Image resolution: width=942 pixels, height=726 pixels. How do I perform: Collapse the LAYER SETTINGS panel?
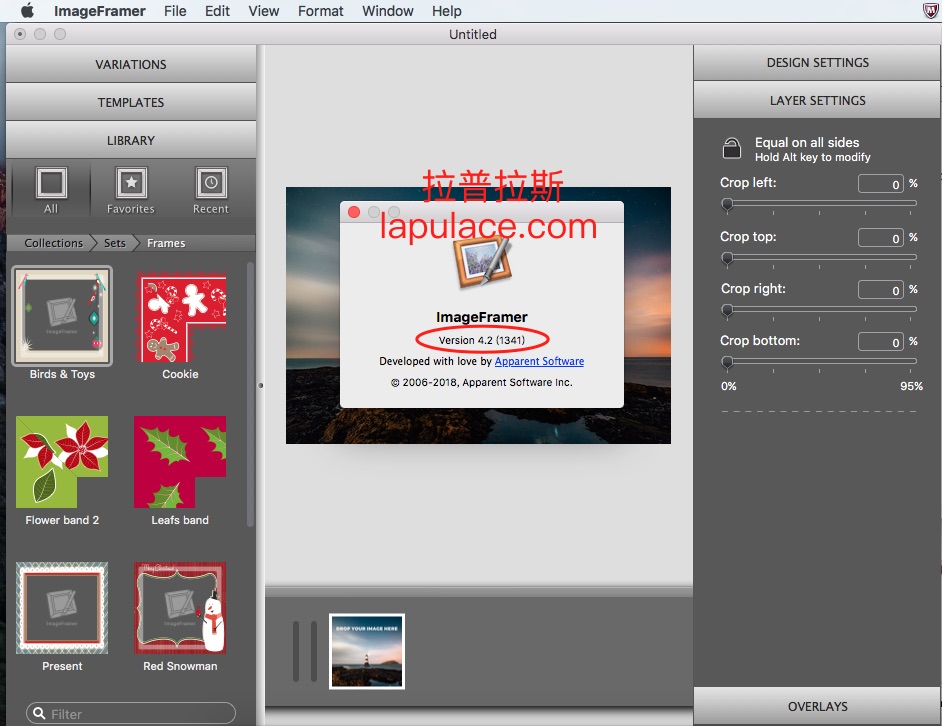(x=817, y=100)
